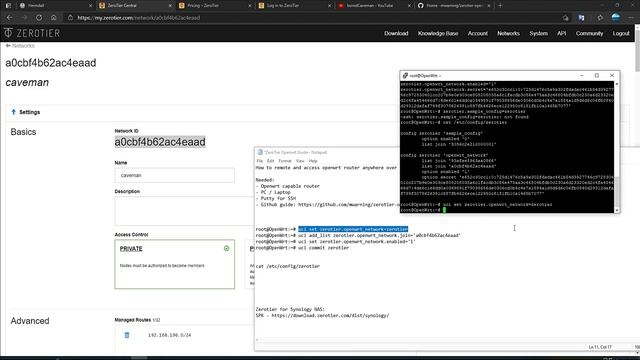
Task: Click highlighted uci set command in Notepad
Action: coord(353,229)
